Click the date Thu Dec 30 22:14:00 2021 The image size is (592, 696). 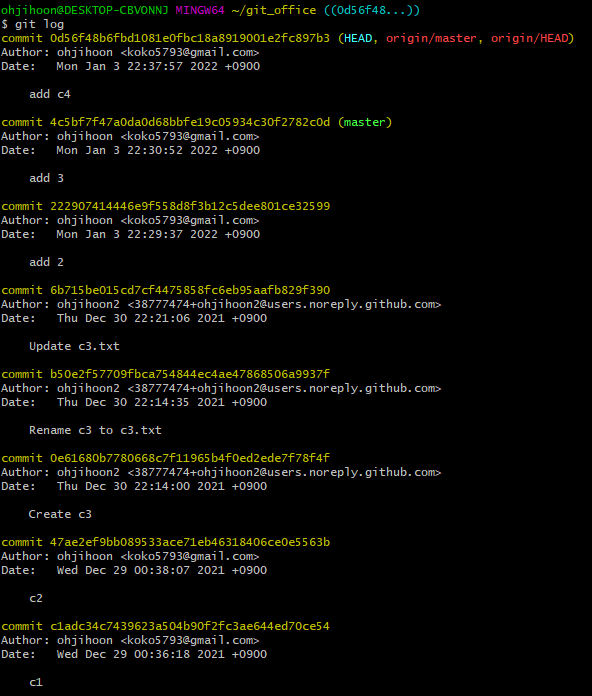click(140, 486)
